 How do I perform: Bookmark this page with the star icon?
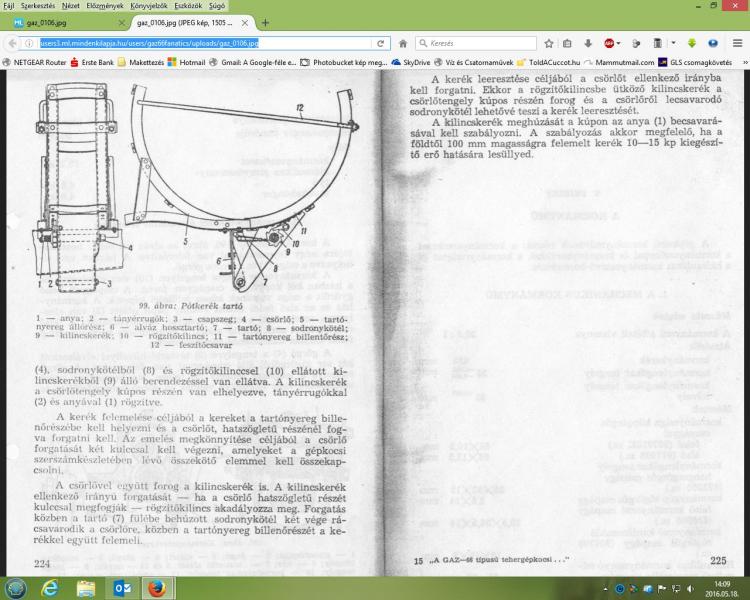[549, 44]
